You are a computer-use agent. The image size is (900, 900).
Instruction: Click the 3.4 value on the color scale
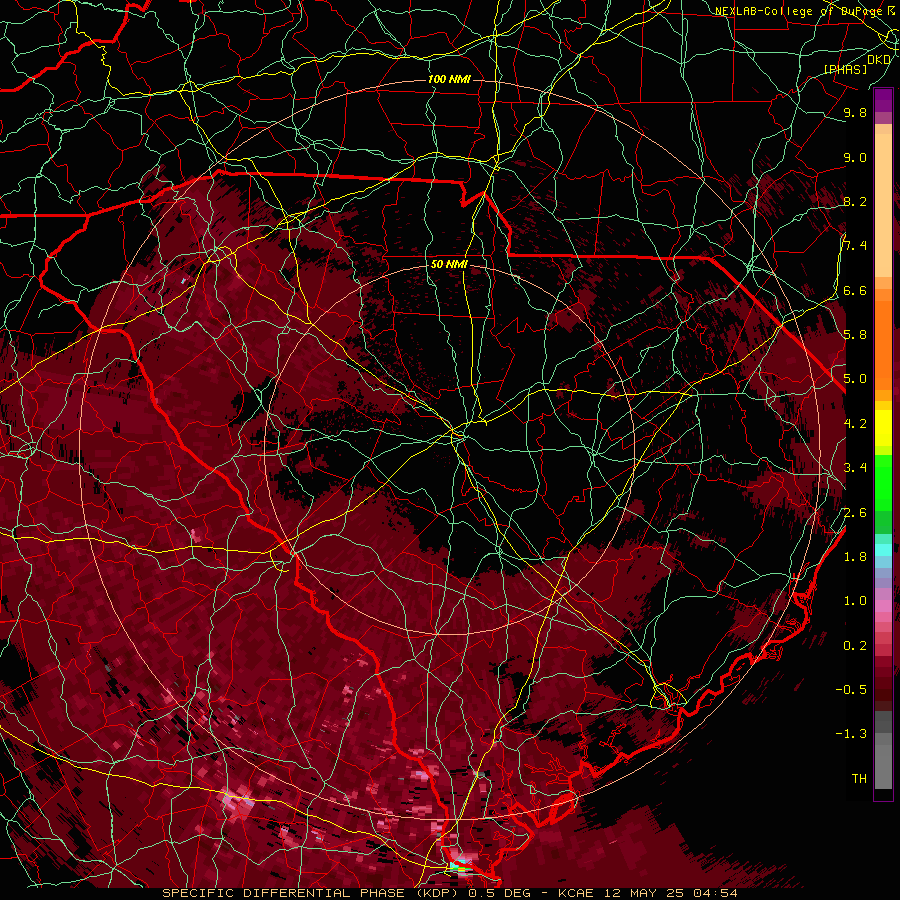(855, 468)
